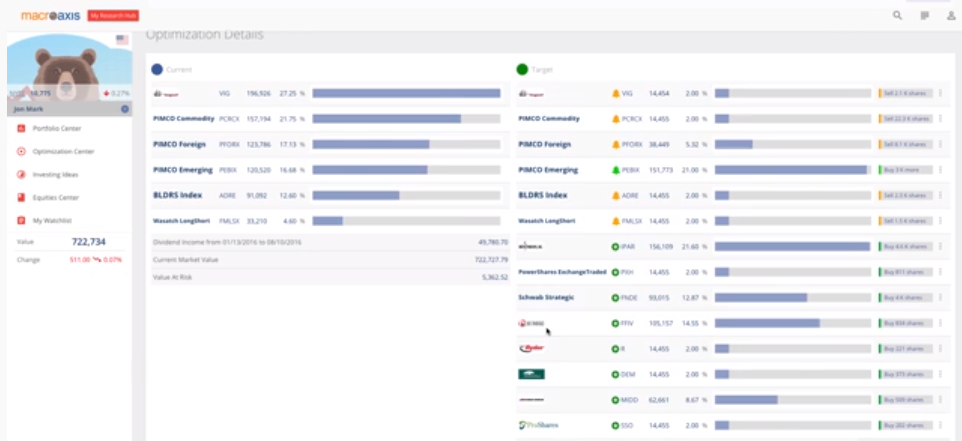Click the current VIG 27.25% allocation bar
This screenshot has width=962, height=441.
tap(406, 93)
